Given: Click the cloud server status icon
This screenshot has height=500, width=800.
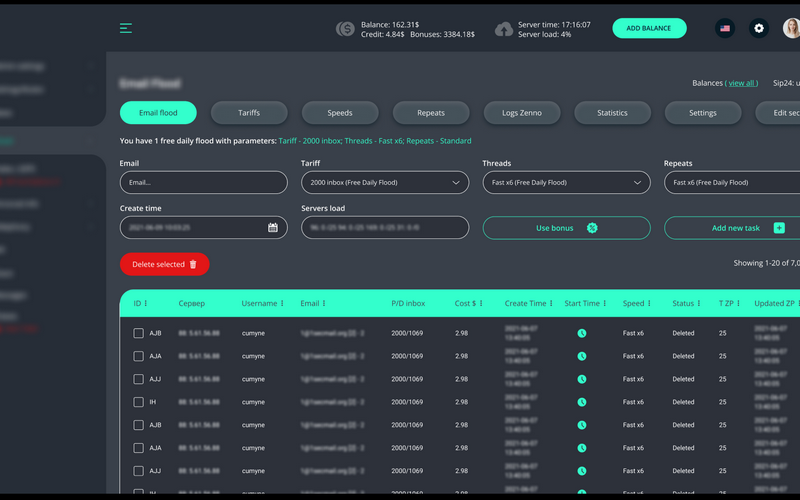Looking at the screenshot, I should [504, 29].
